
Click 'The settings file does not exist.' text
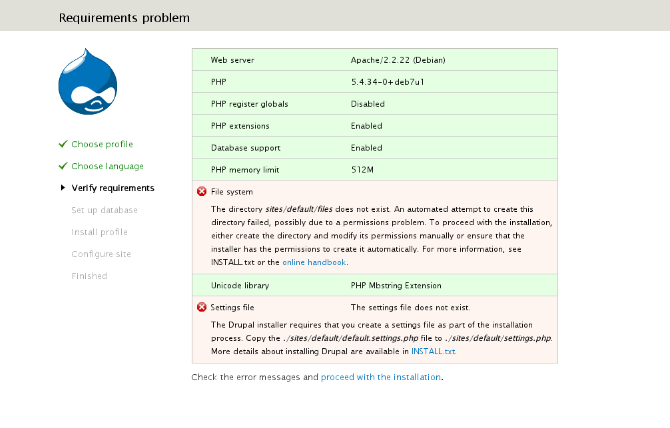(410, 308)
